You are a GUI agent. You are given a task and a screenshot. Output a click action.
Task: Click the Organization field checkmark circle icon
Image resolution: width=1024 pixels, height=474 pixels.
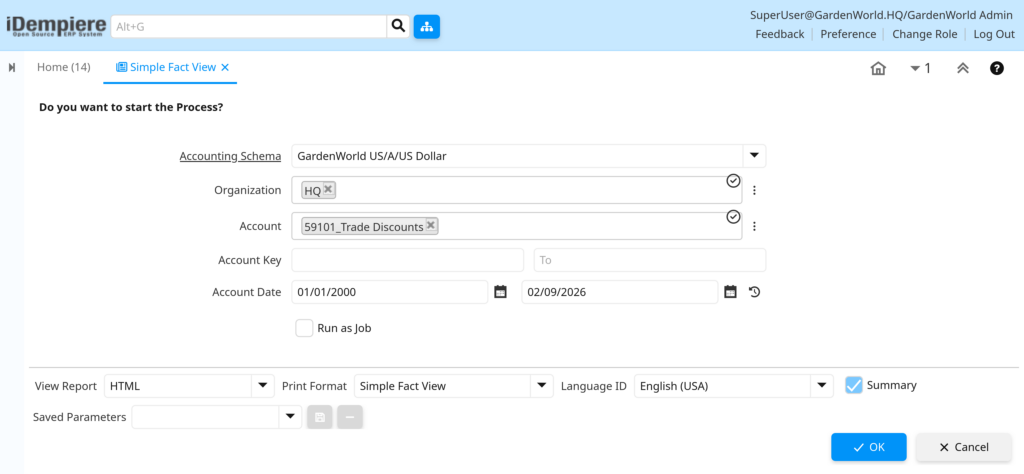click(x=733, y=181)
